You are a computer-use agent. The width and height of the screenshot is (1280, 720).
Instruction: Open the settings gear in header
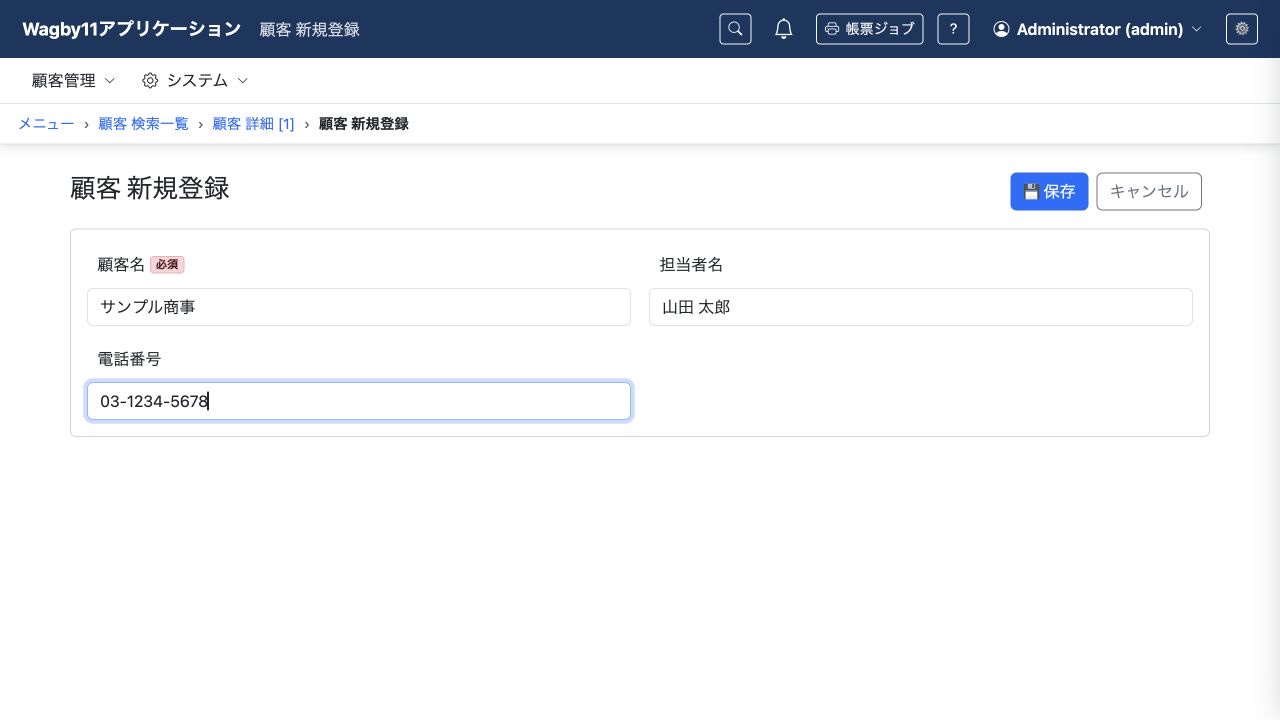pos(1242,29)
